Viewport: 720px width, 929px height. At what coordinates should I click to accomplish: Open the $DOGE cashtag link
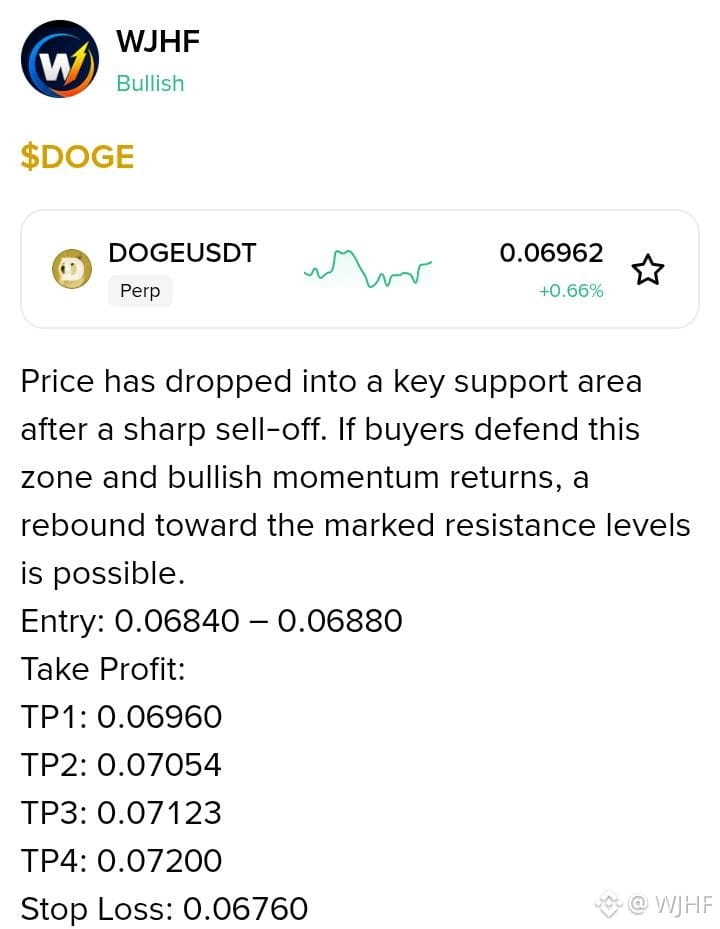click(x=77, y=157)
